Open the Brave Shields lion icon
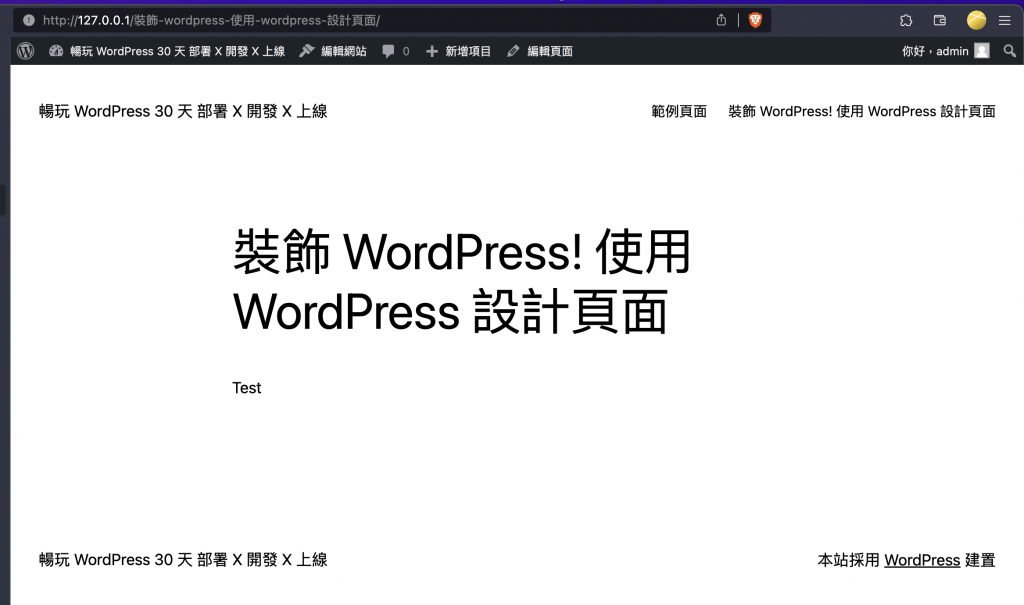 pyautogui.click(x=756, y=20)
